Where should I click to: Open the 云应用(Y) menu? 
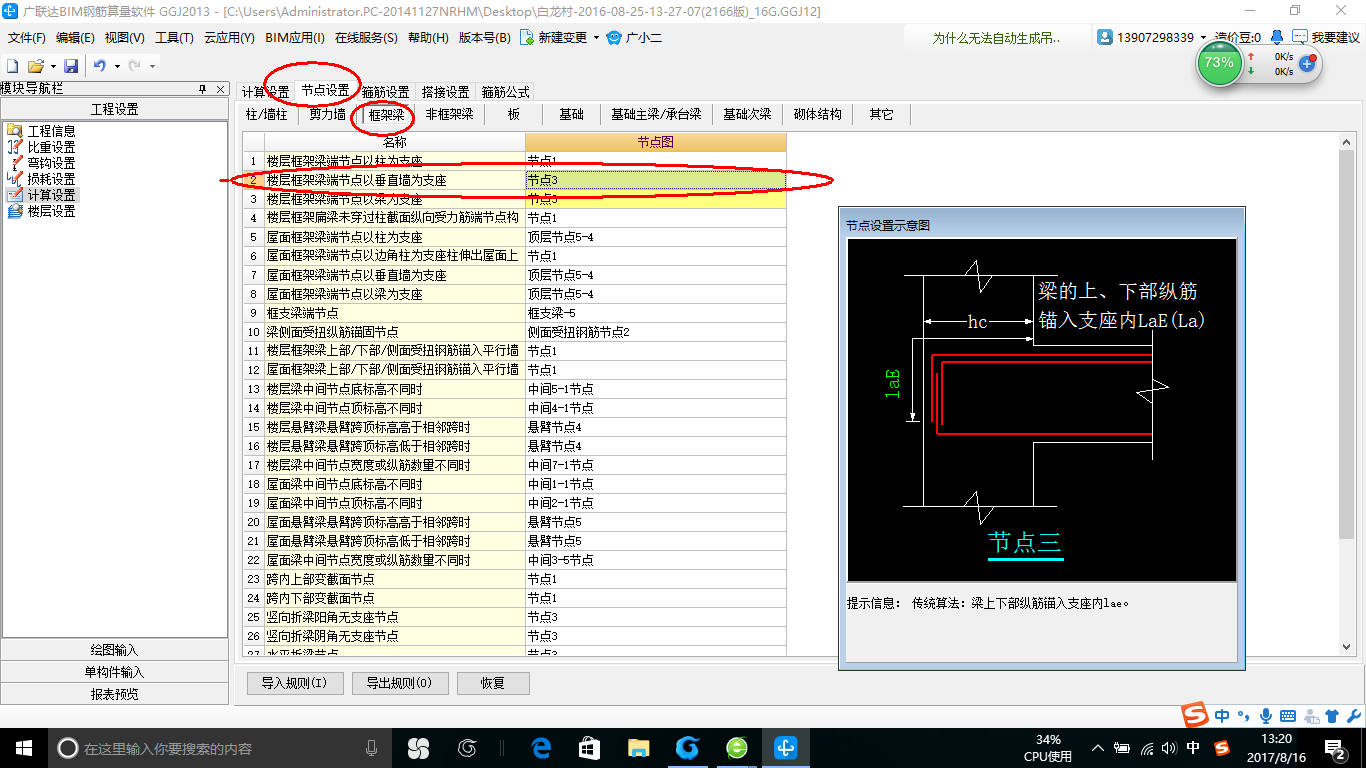tap(229, 37)
